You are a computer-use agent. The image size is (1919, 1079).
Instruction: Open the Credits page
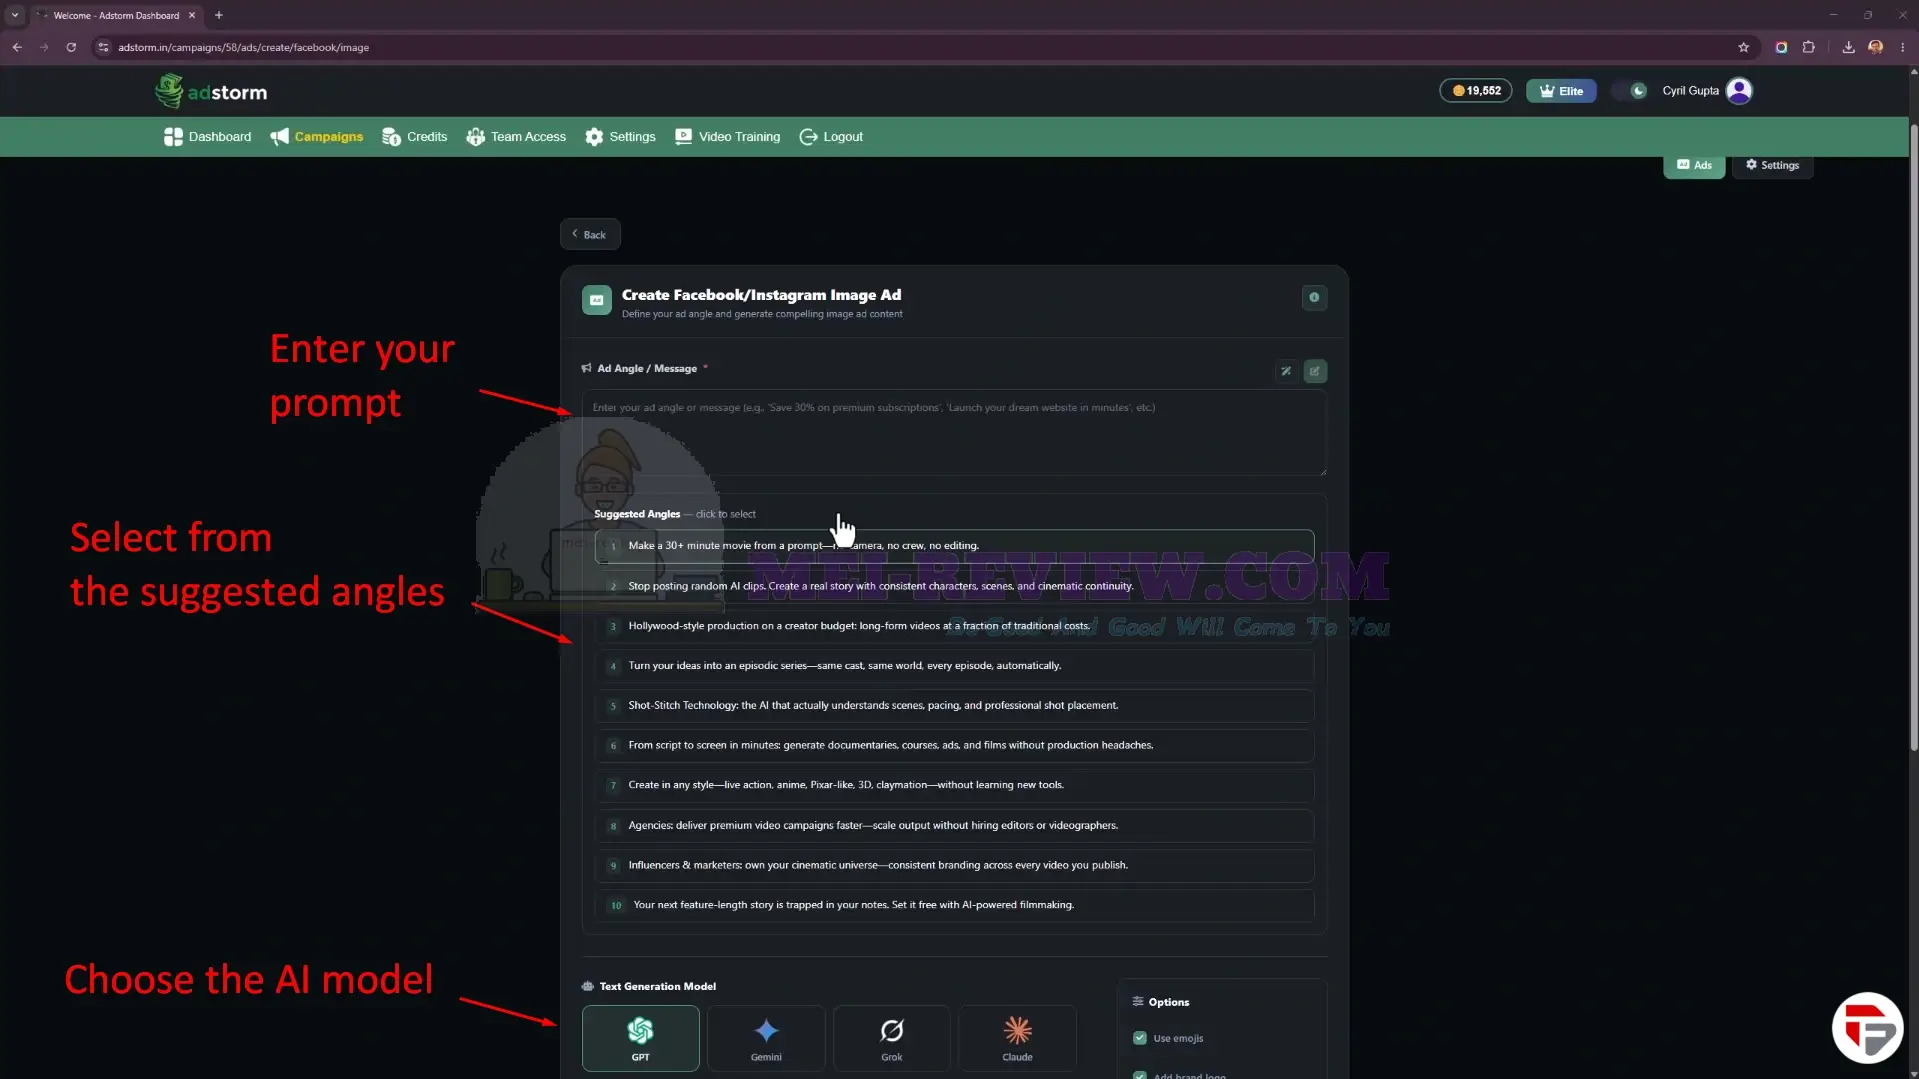[414, 137]
